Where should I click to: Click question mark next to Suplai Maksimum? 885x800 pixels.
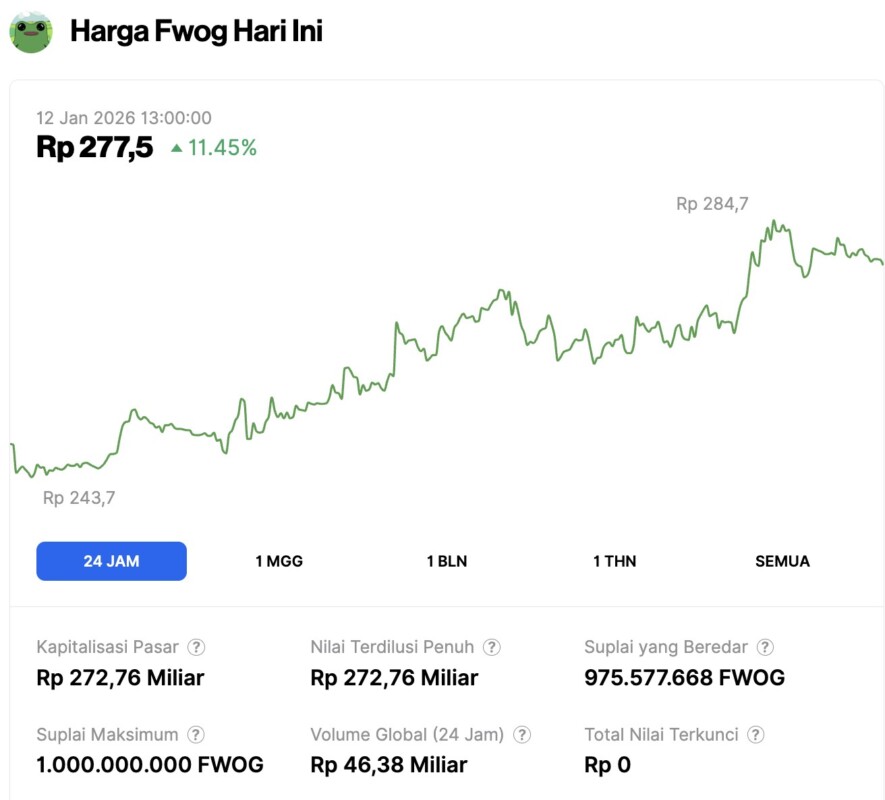point(197,735)
